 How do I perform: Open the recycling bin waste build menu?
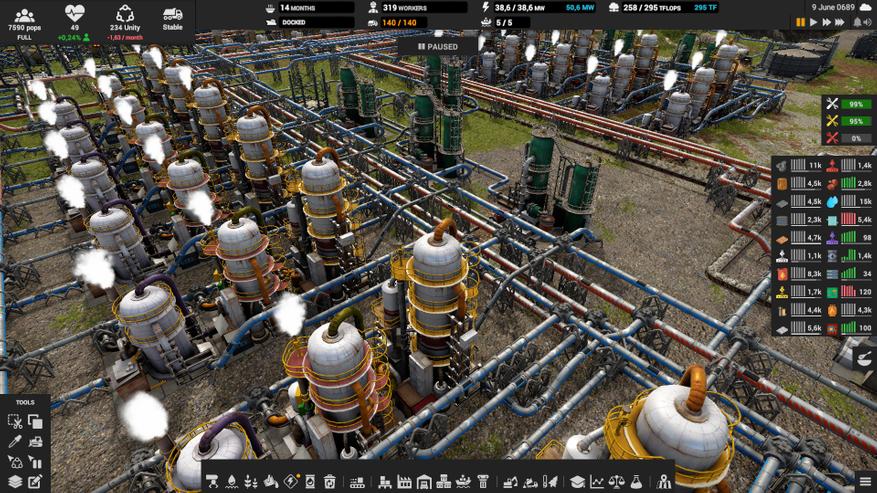pyautogui.click(x=330, y=481)
